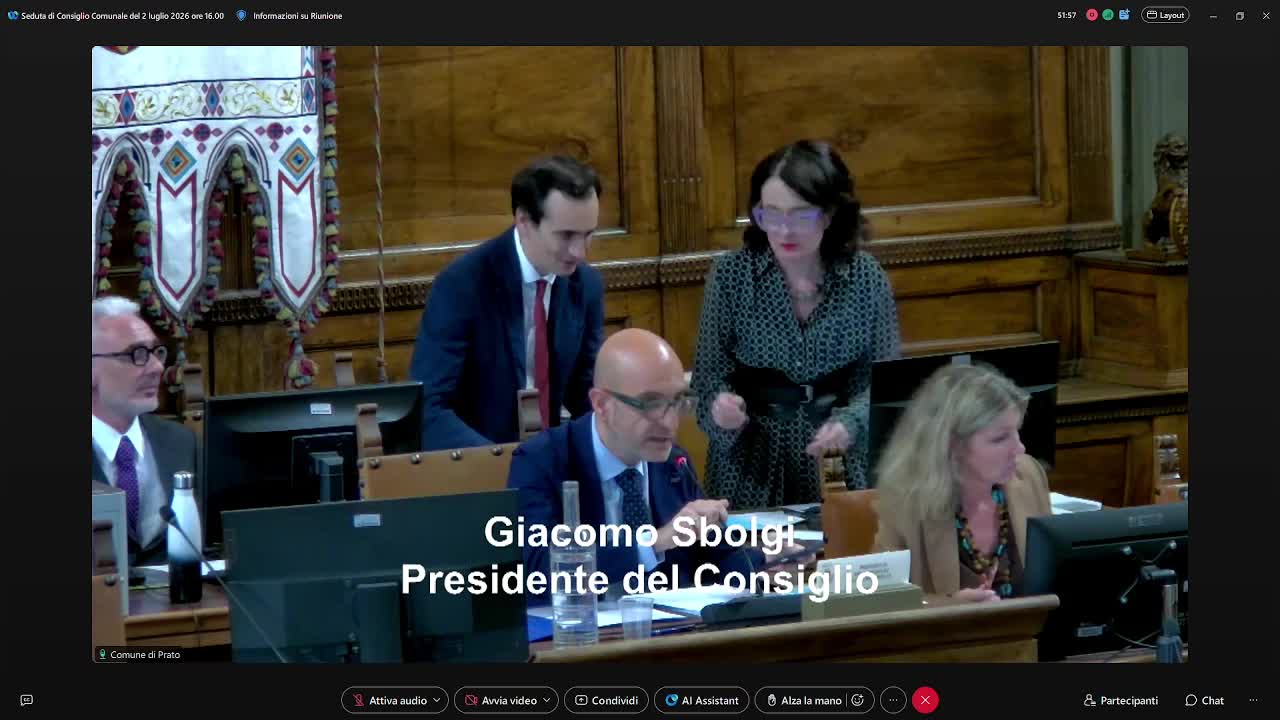Click the 'Comune di Prato' participant name label
The height and width of the screenshot is (720, 1280).
click(x=145, y=654)
